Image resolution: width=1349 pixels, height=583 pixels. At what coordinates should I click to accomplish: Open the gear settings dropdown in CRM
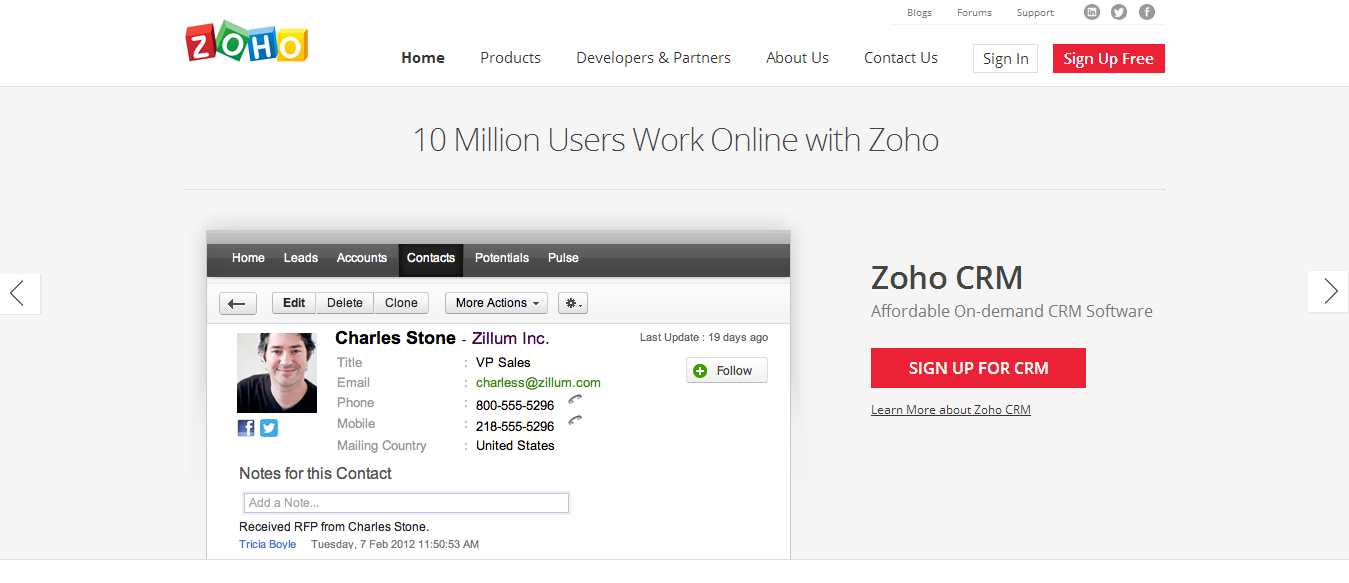(573, 303)
